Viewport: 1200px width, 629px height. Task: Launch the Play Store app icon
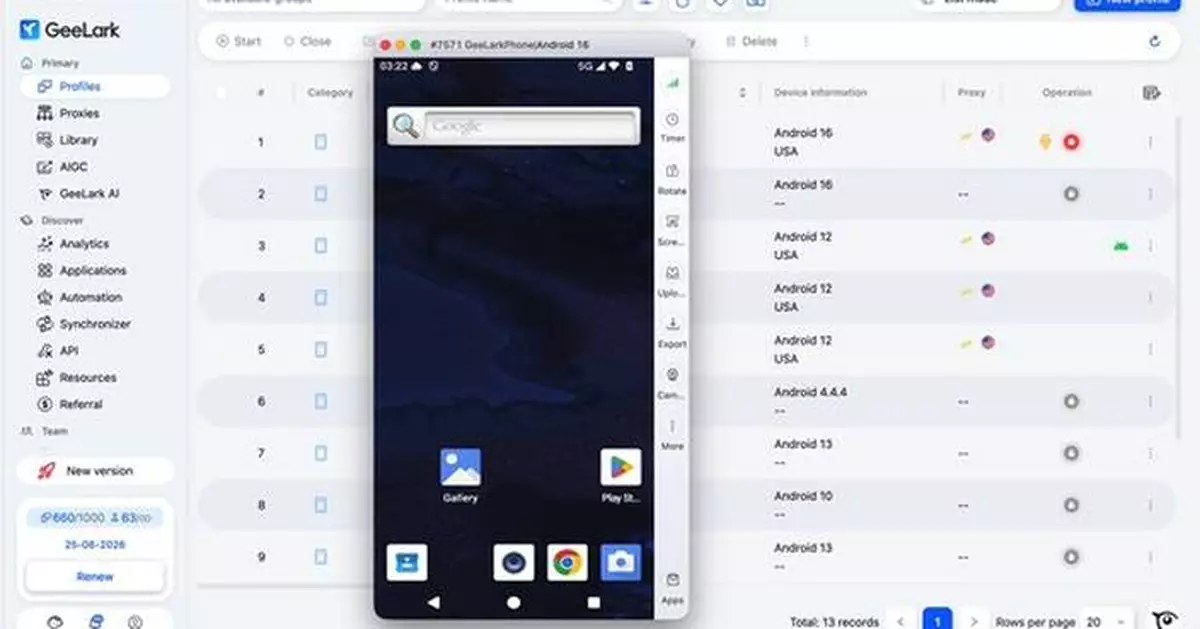pyautogui.click(x=620, y=467)
